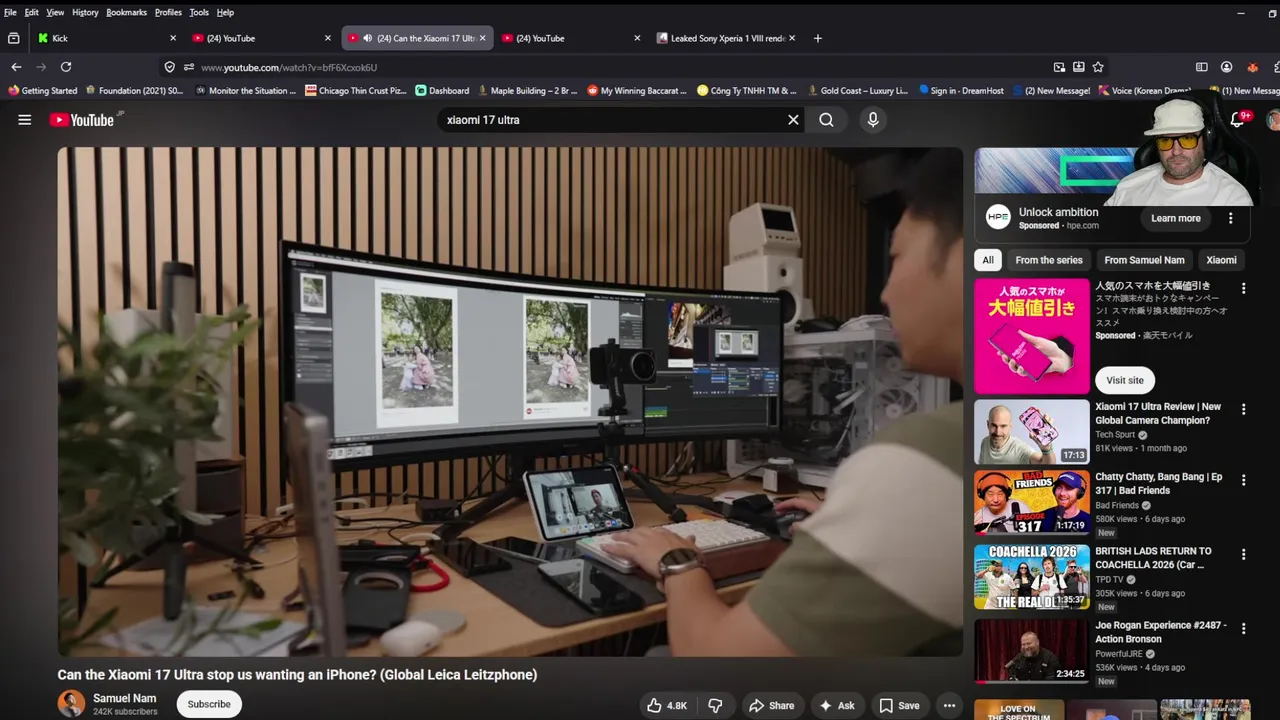The width and height of the screenshot is (1280, 720).
Task: Open more actions menu below the video
Action: pyautogui.click(x=949, y=705)
